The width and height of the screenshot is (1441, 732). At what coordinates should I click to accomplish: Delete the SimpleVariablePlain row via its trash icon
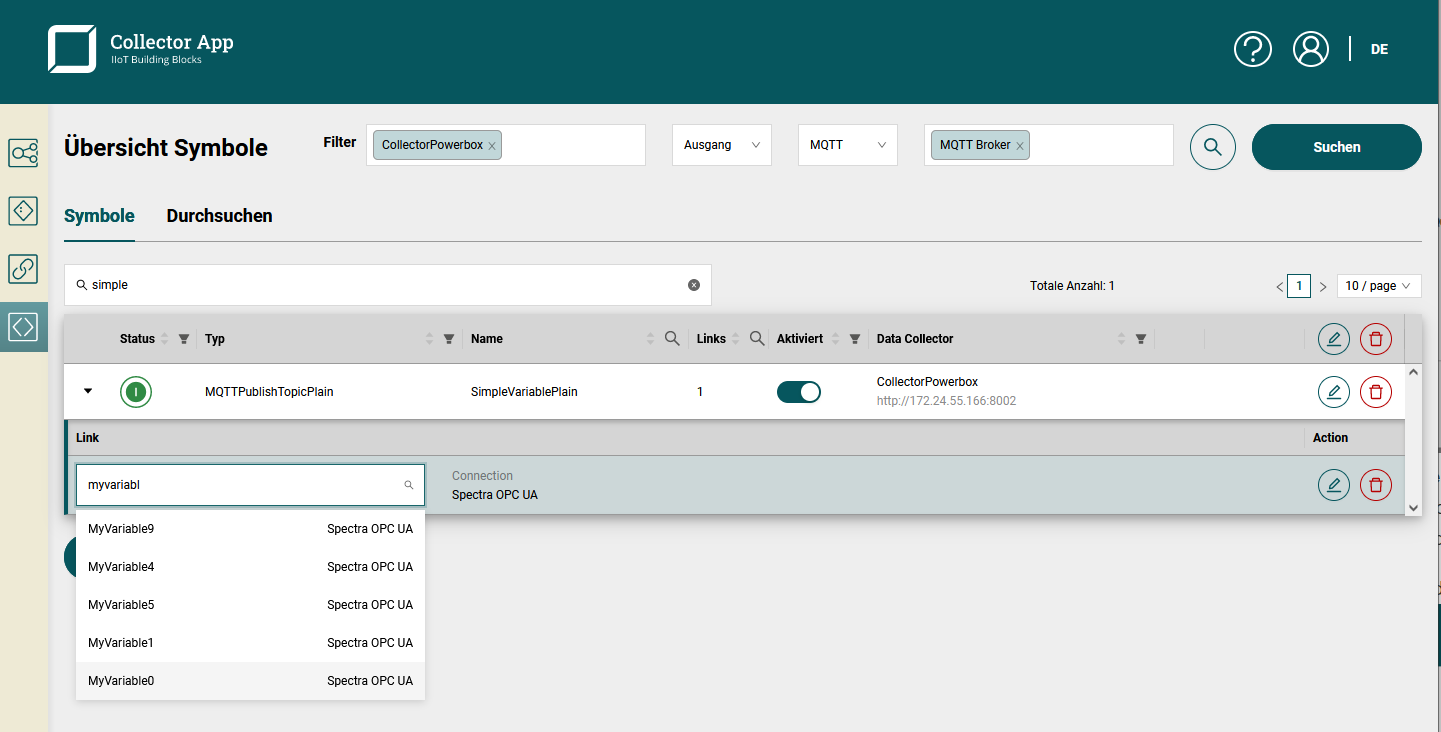click(1376, 391)
